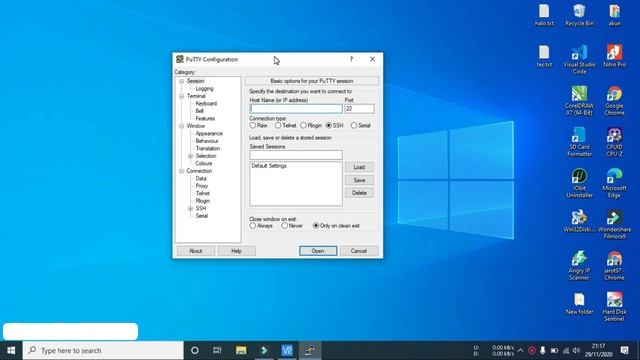Click the taskbar search box
Image resolution: width=640 pixels, height=360 pixels.
click(x=103, y=350)
